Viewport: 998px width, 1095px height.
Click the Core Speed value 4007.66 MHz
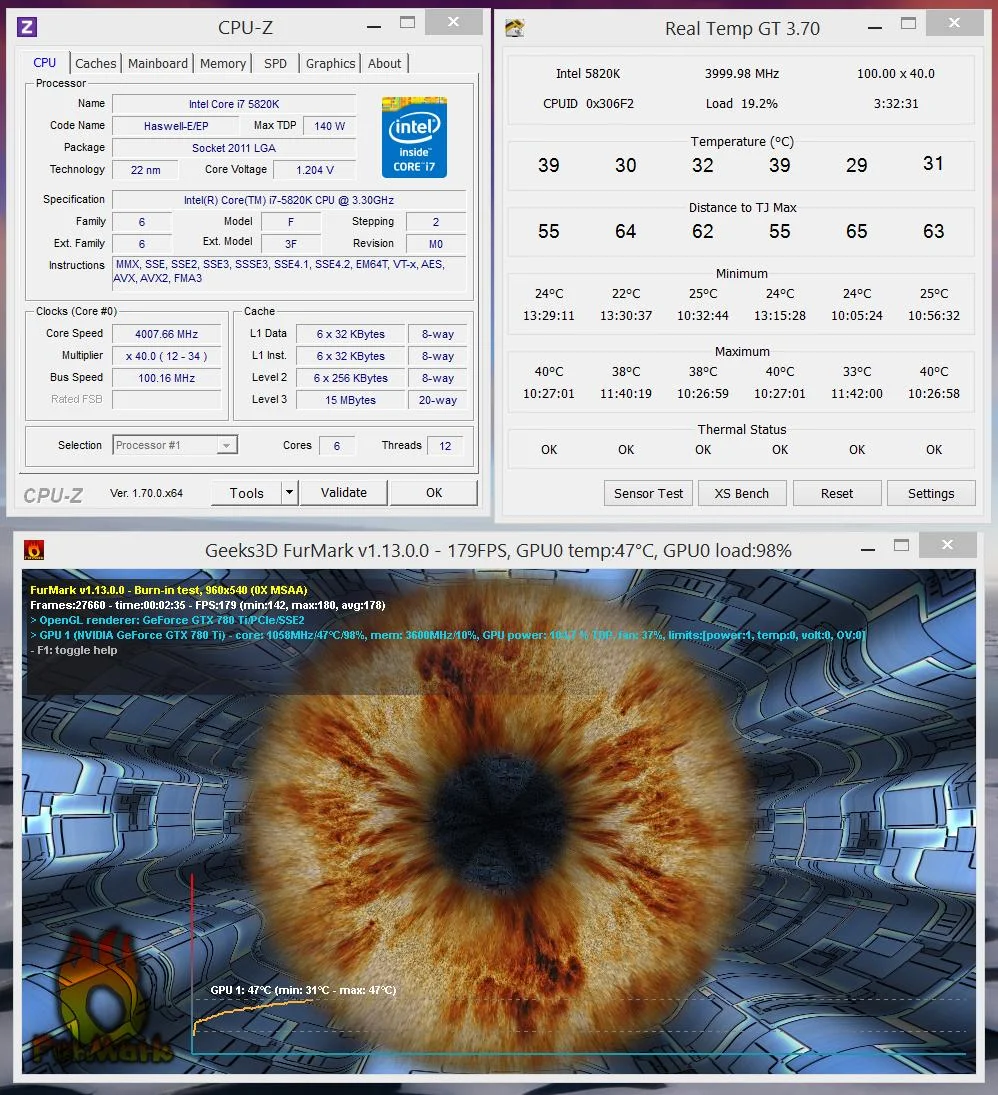[166, 334]
